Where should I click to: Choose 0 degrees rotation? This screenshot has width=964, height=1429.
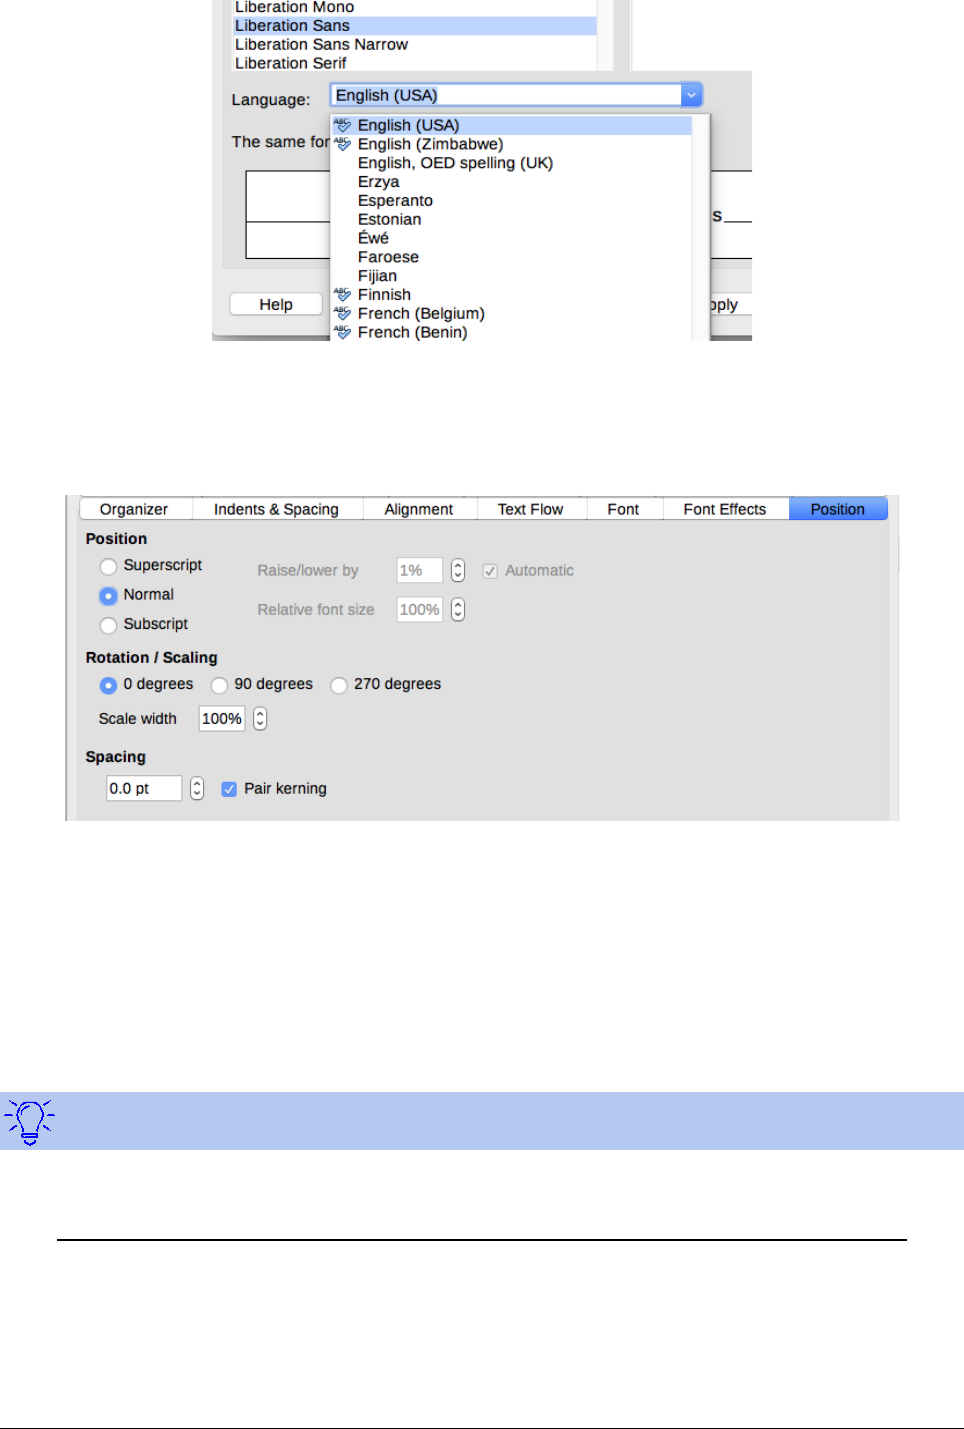coord(108,685)
